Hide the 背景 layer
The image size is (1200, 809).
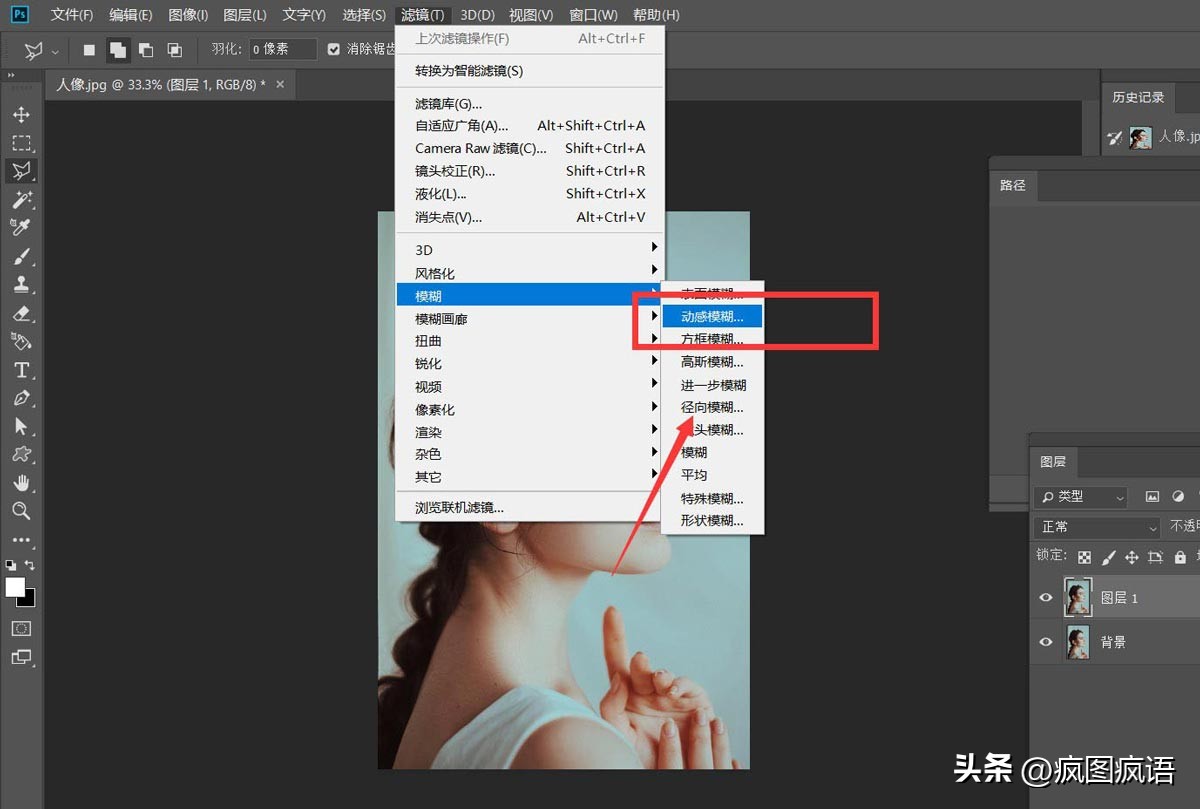[1044, 642]
